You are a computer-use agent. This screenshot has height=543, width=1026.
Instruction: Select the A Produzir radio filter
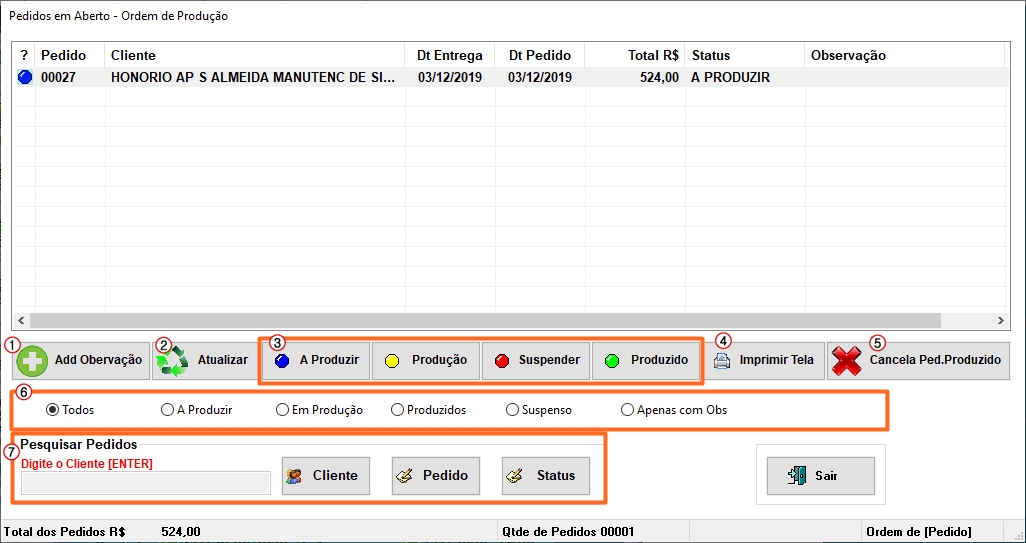click(167, 410)
